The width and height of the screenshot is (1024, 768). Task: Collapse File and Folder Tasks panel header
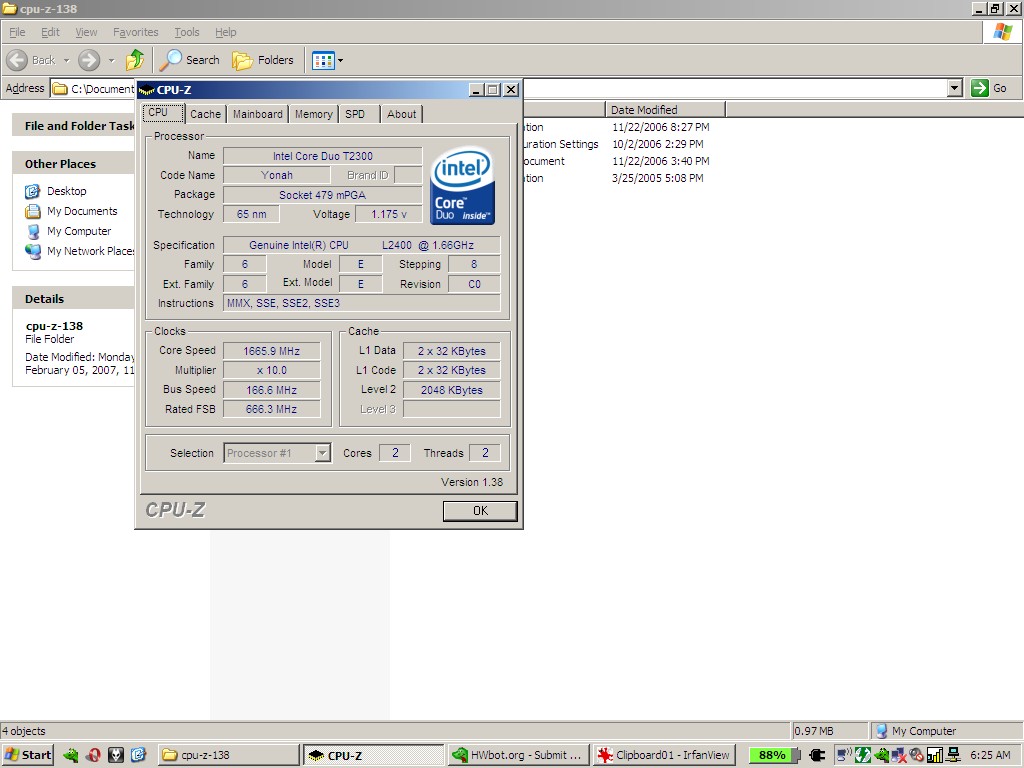pos(73,125)
